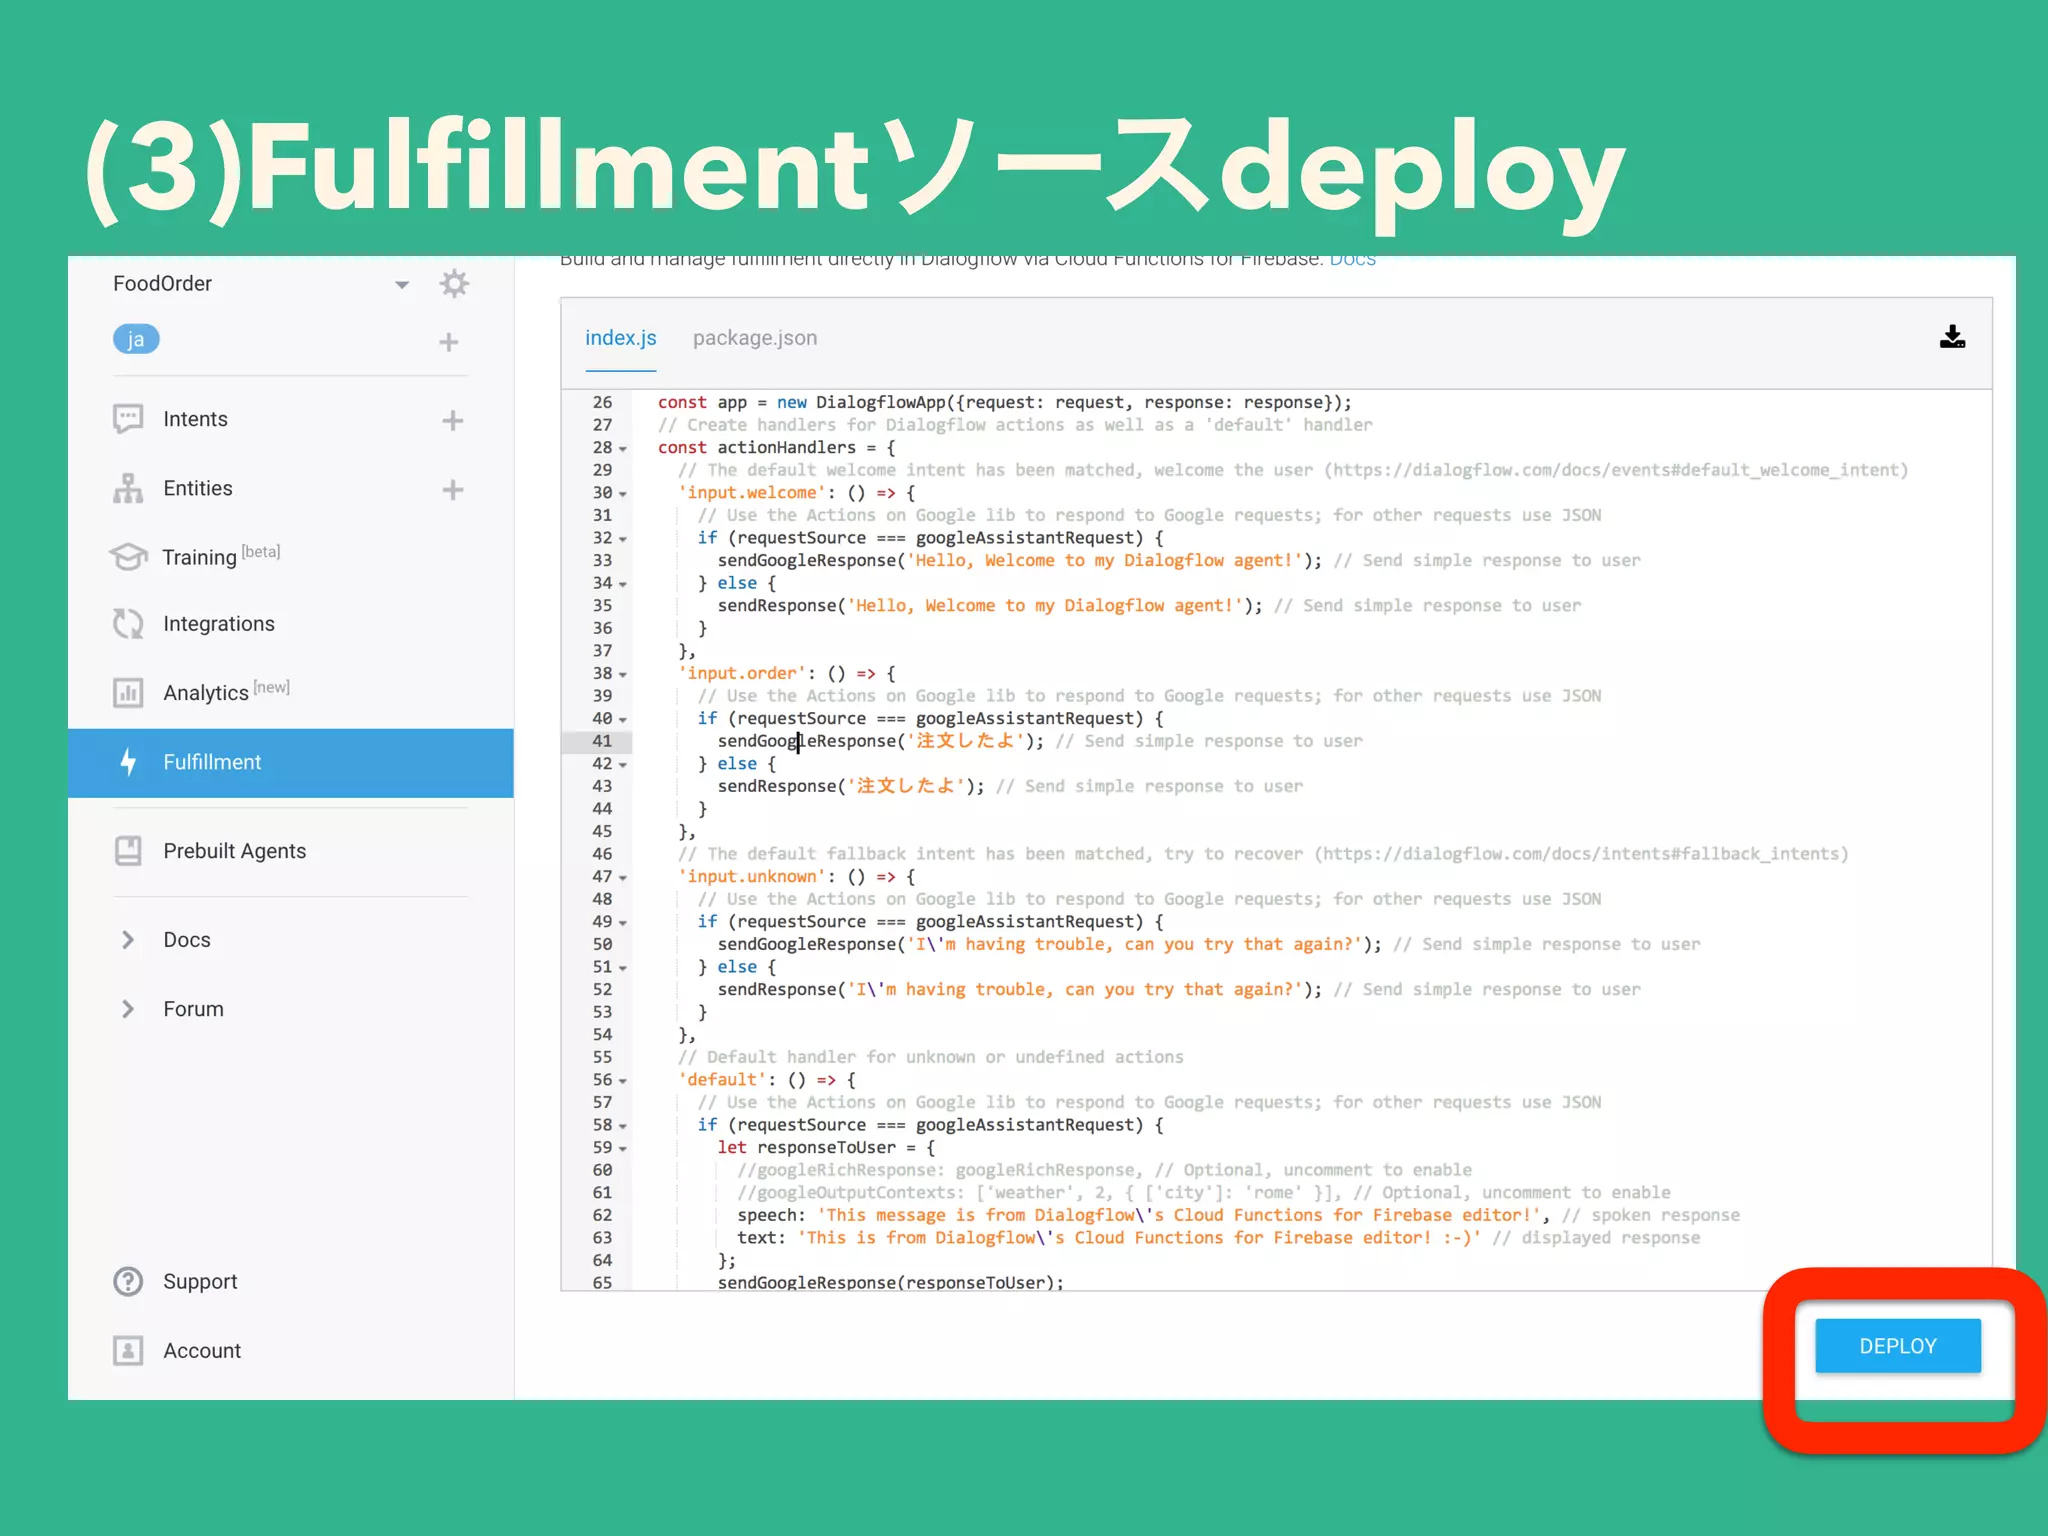Collapse code fold at line 34
This screenshot has height=1536, width=2048.
click(623, 584)
